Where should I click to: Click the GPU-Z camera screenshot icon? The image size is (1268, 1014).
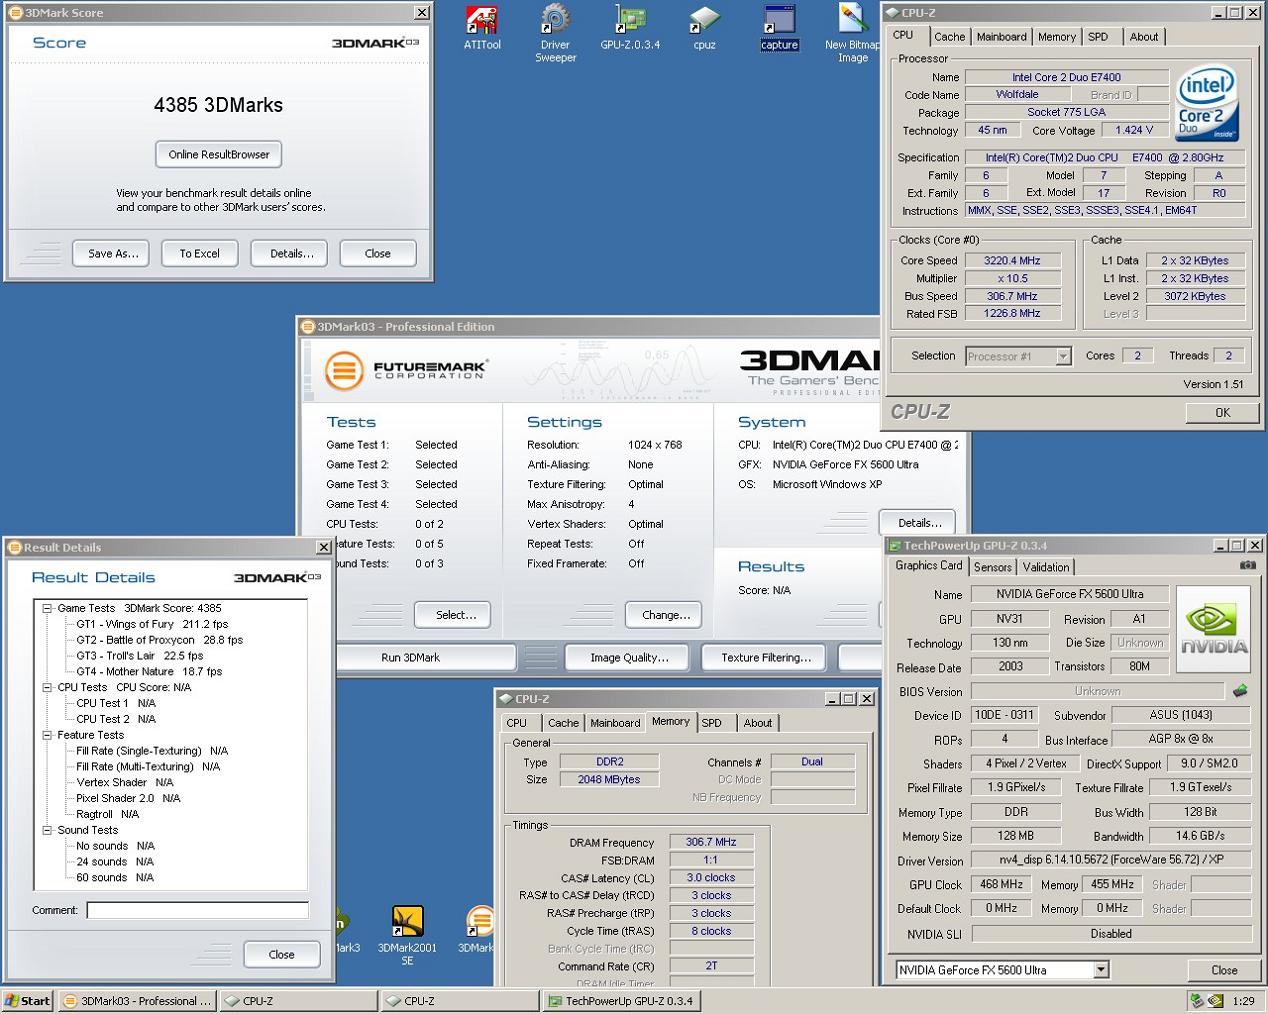[x=1247, y=565]
